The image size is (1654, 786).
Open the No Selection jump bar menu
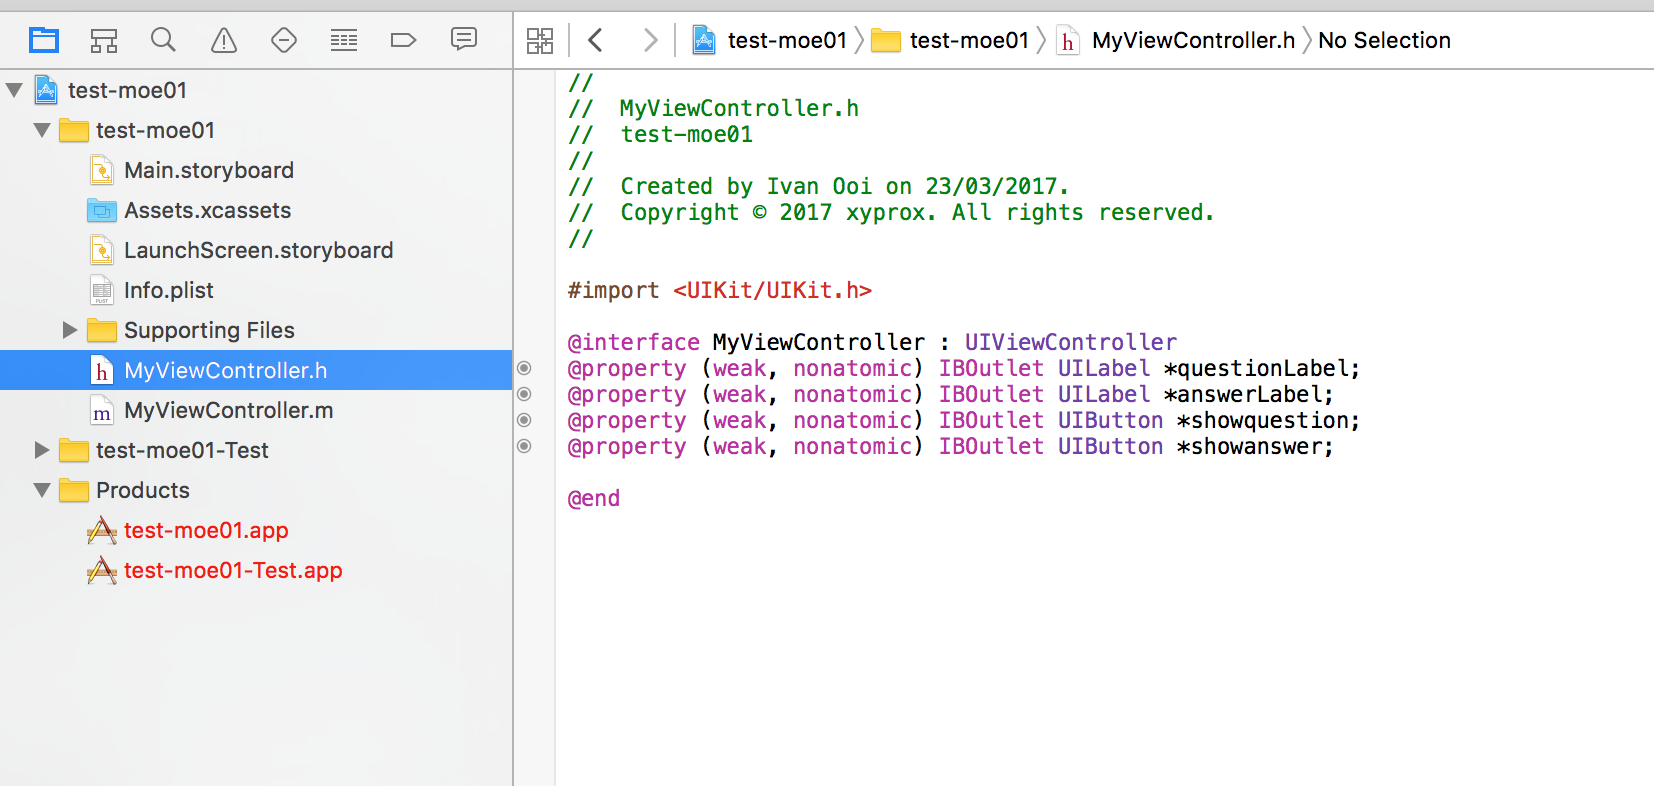click(1384, 40)
